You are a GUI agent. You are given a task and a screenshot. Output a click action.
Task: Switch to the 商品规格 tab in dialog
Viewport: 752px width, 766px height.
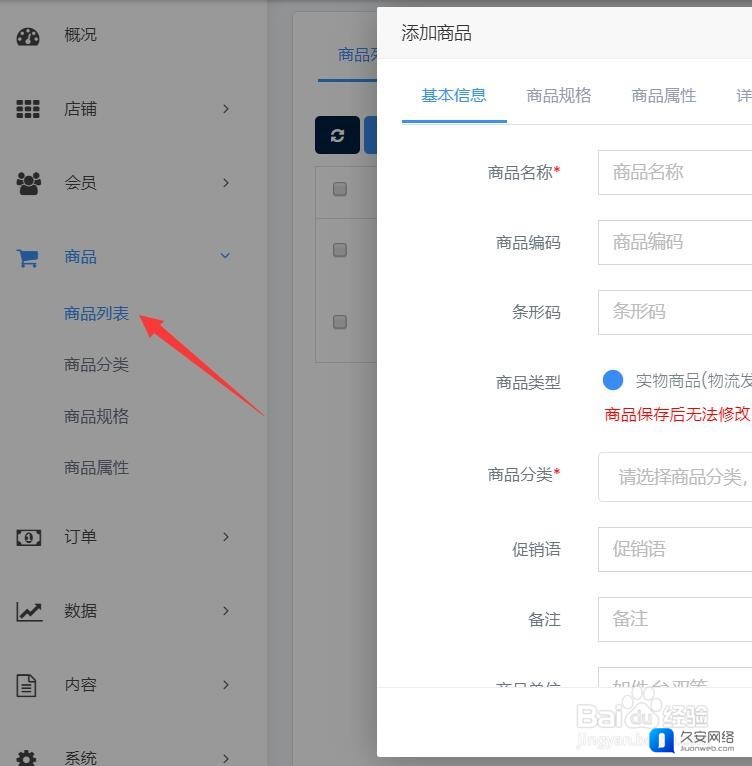point(559,95)
